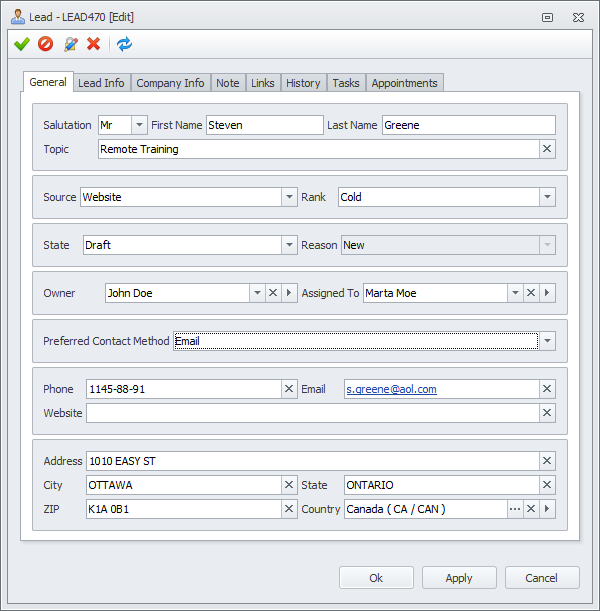Open the Appointments tab
This screenshot has width=600, height=611.
[404, 83]
